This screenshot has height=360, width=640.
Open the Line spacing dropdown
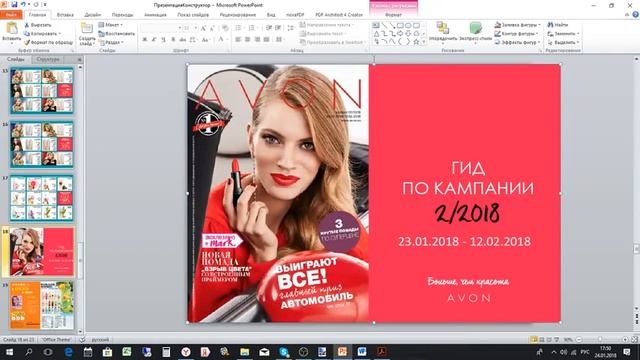click(290, 28)
